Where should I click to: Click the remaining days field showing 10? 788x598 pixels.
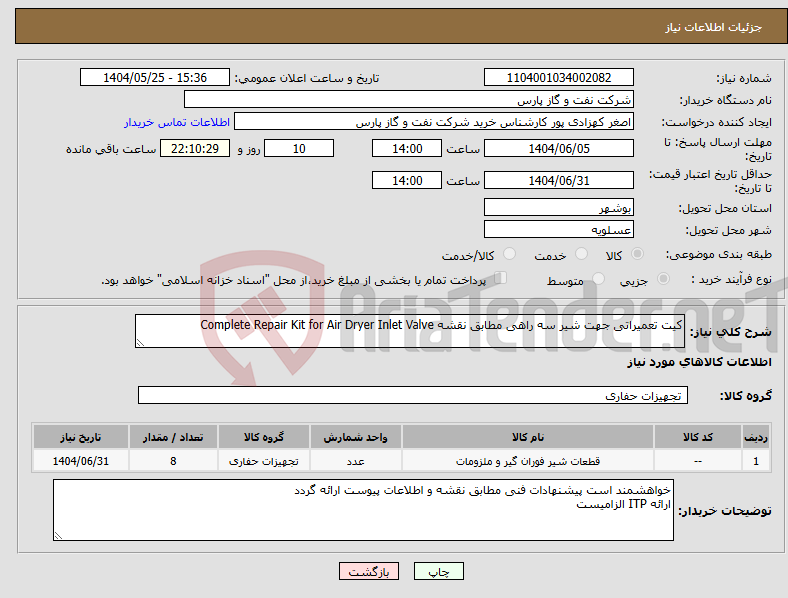click(299, 148)
